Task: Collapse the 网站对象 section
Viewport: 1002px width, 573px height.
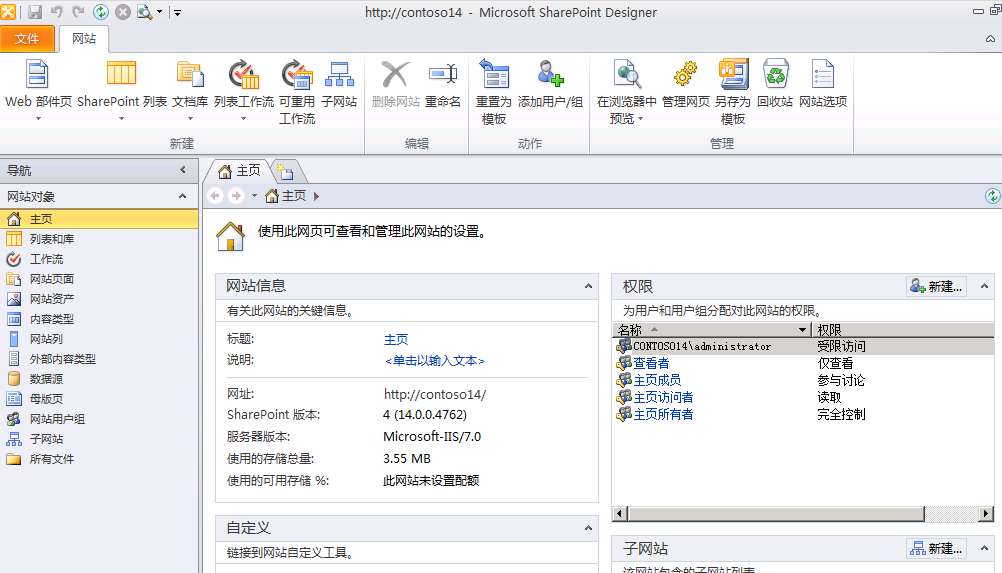Action: pyautogui.click(x=183, y=196)
